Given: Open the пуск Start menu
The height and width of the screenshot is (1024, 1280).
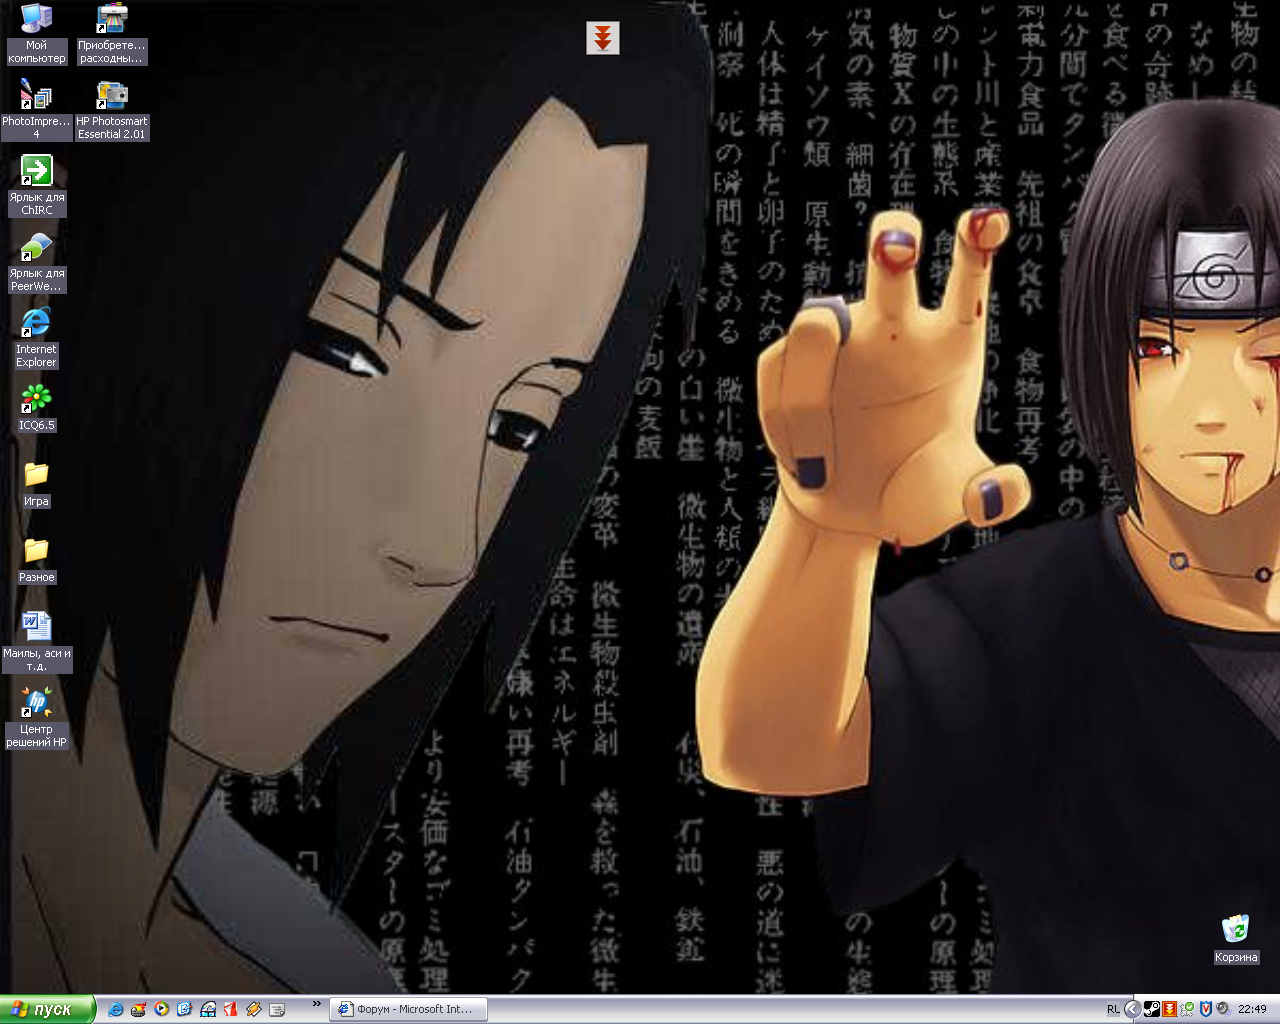Looking at the screenshot, I should pos(47,1009).
